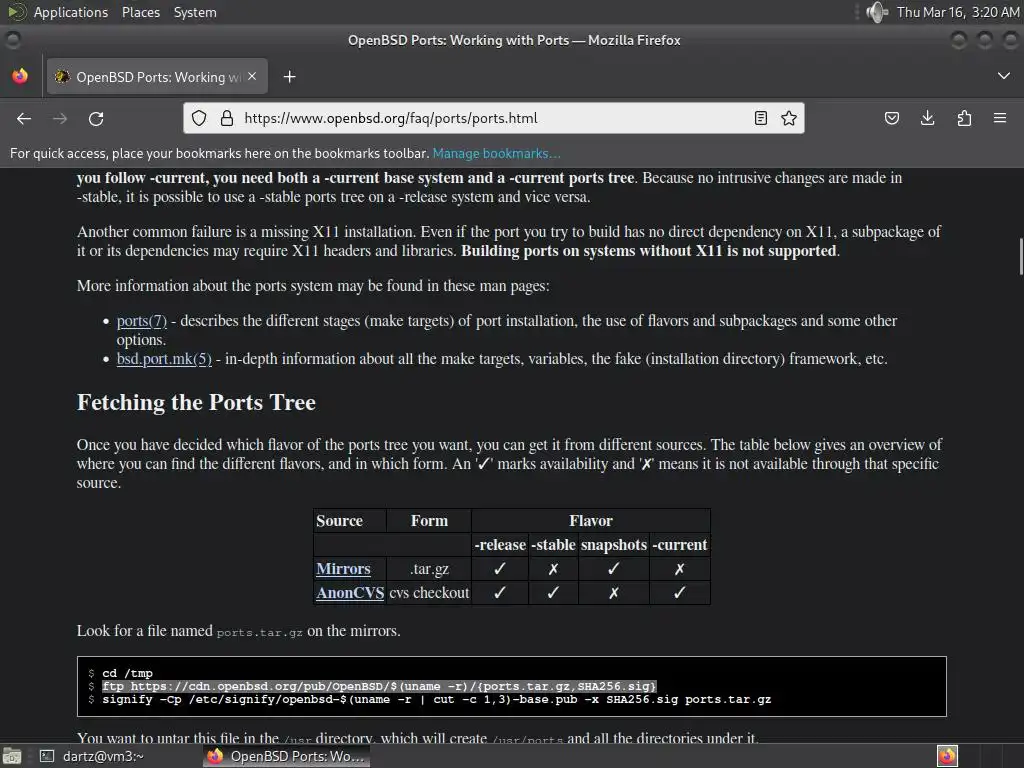Image resolution: width=1024 pixels, height=768 pixels.
Task: Open Firefox hamburger application menu
Action: [x=1000, y=118]
